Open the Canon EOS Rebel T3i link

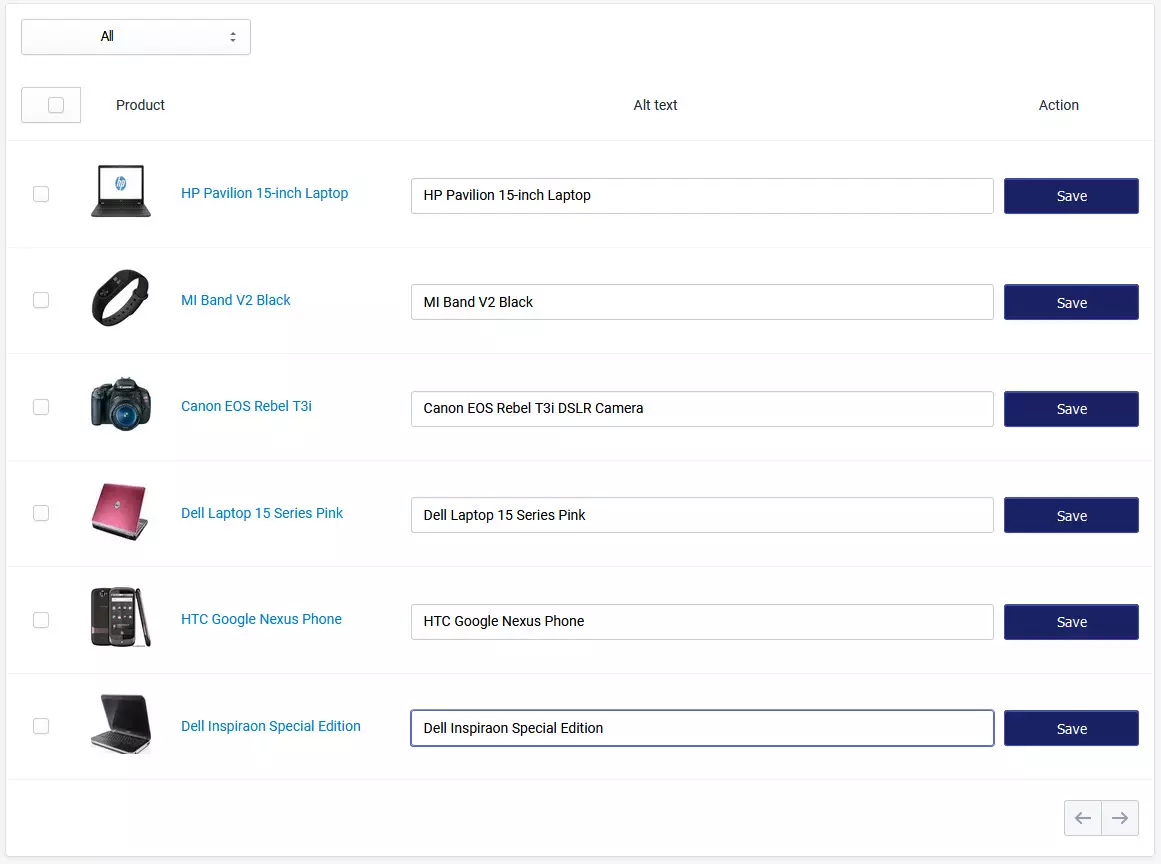(x=246, y=406)
